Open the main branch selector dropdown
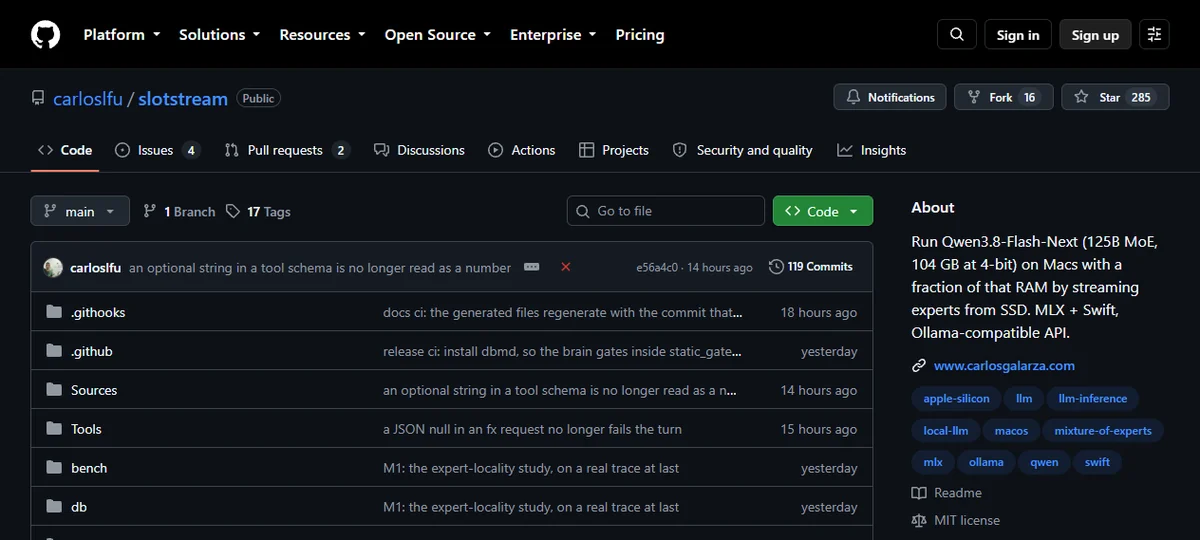Image resolution: width=1200 pixels, height=540 pixels. click(80, 211)
